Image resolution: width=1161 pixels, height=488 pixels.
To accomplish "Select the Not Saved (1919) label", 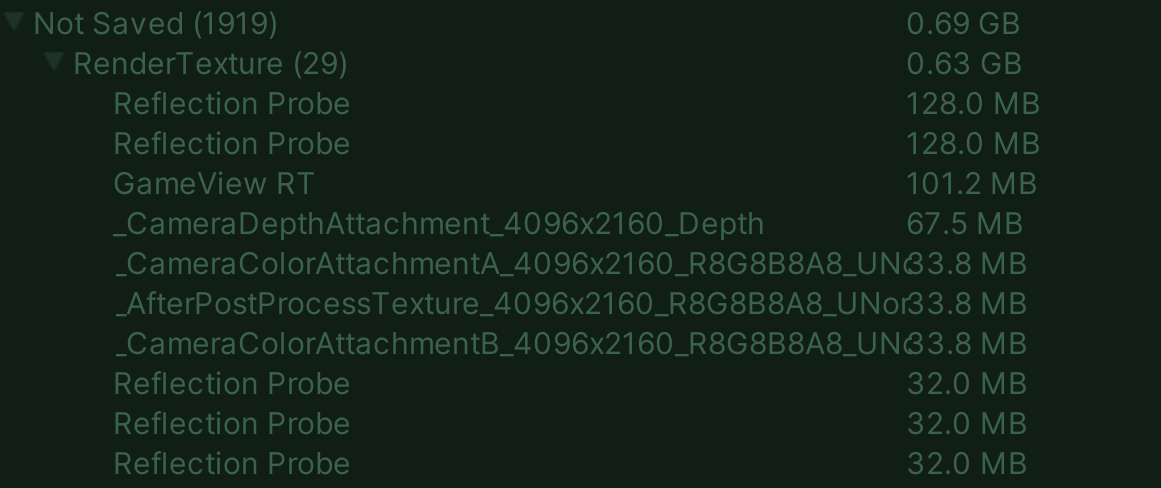I will [x=156, y=23].
